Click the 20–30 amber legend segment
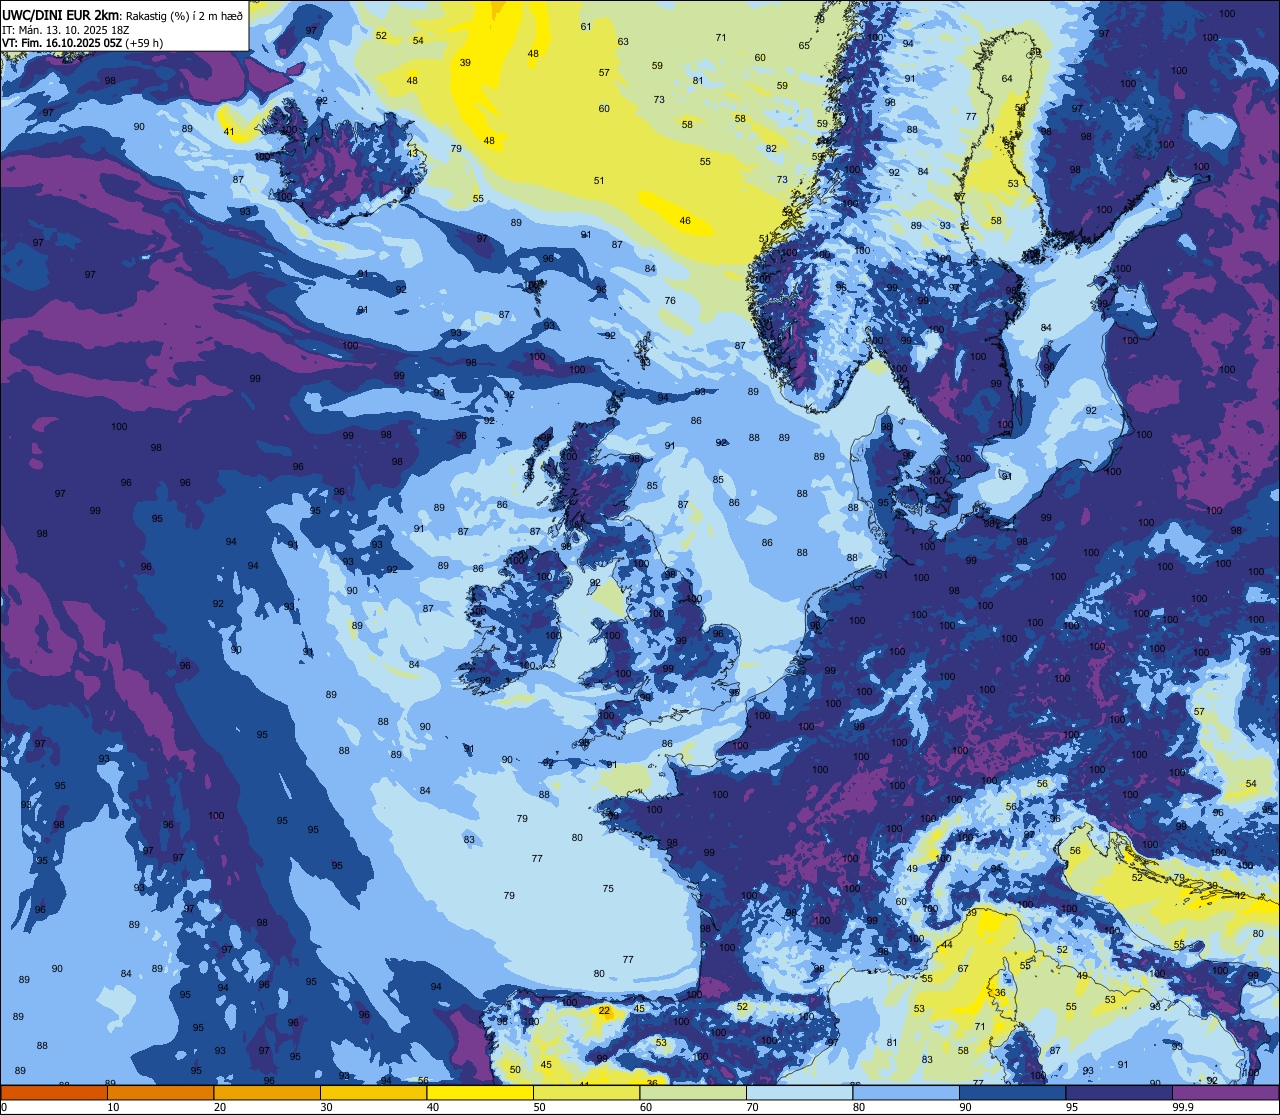 (x=267, y=1093)
